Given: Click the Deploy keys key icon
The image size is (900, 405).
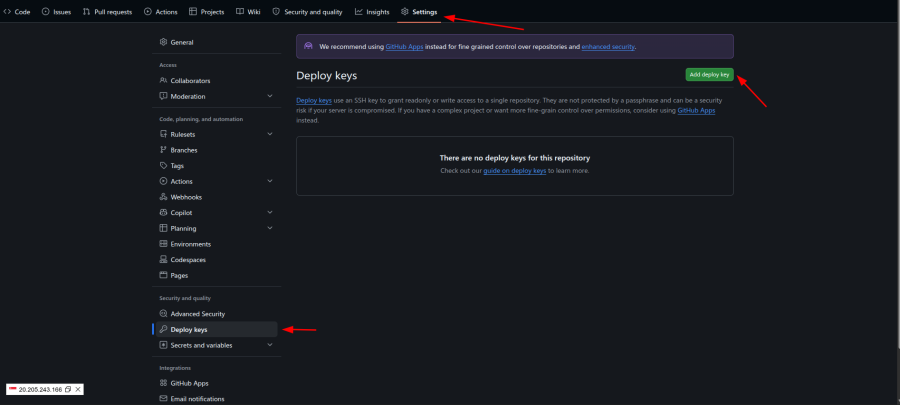Looking at the screenshot, I should coord(163,330).
